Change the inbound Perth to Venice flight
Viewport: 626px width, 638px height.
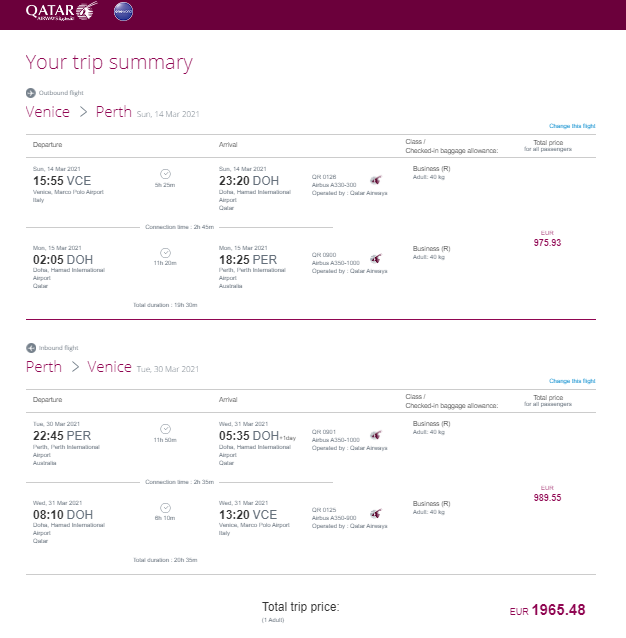572,381
